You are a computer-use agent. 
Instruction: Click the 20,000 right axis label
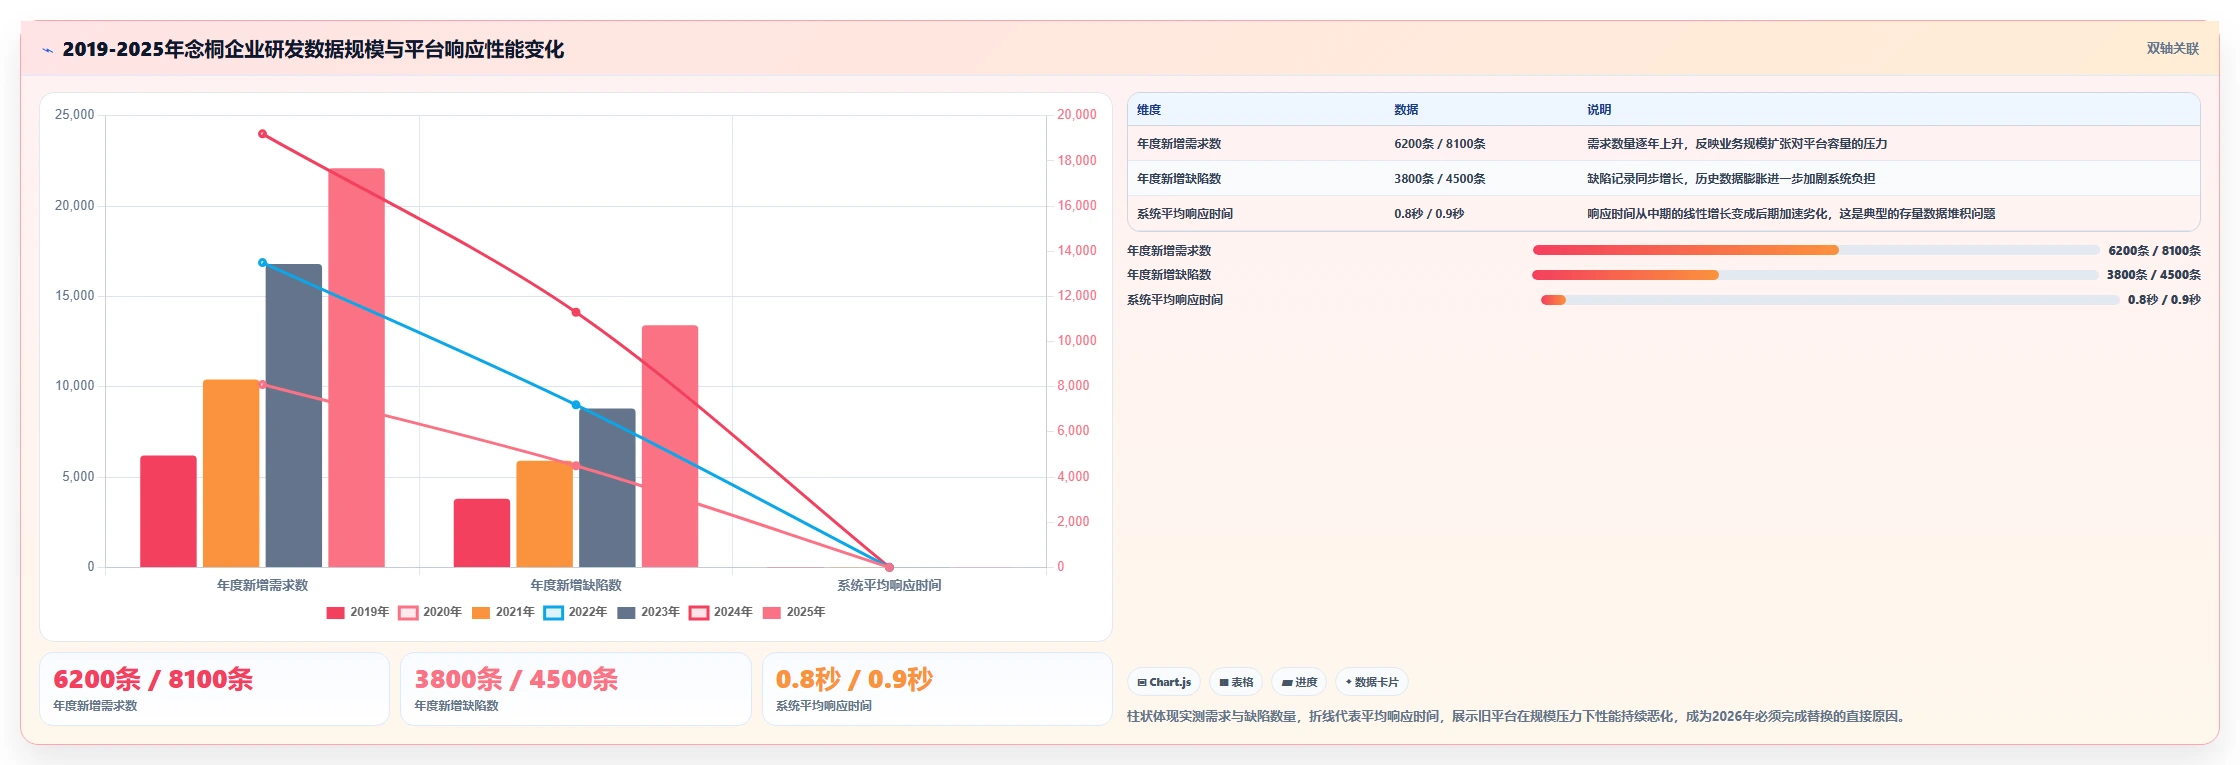tap(1077, 115)
